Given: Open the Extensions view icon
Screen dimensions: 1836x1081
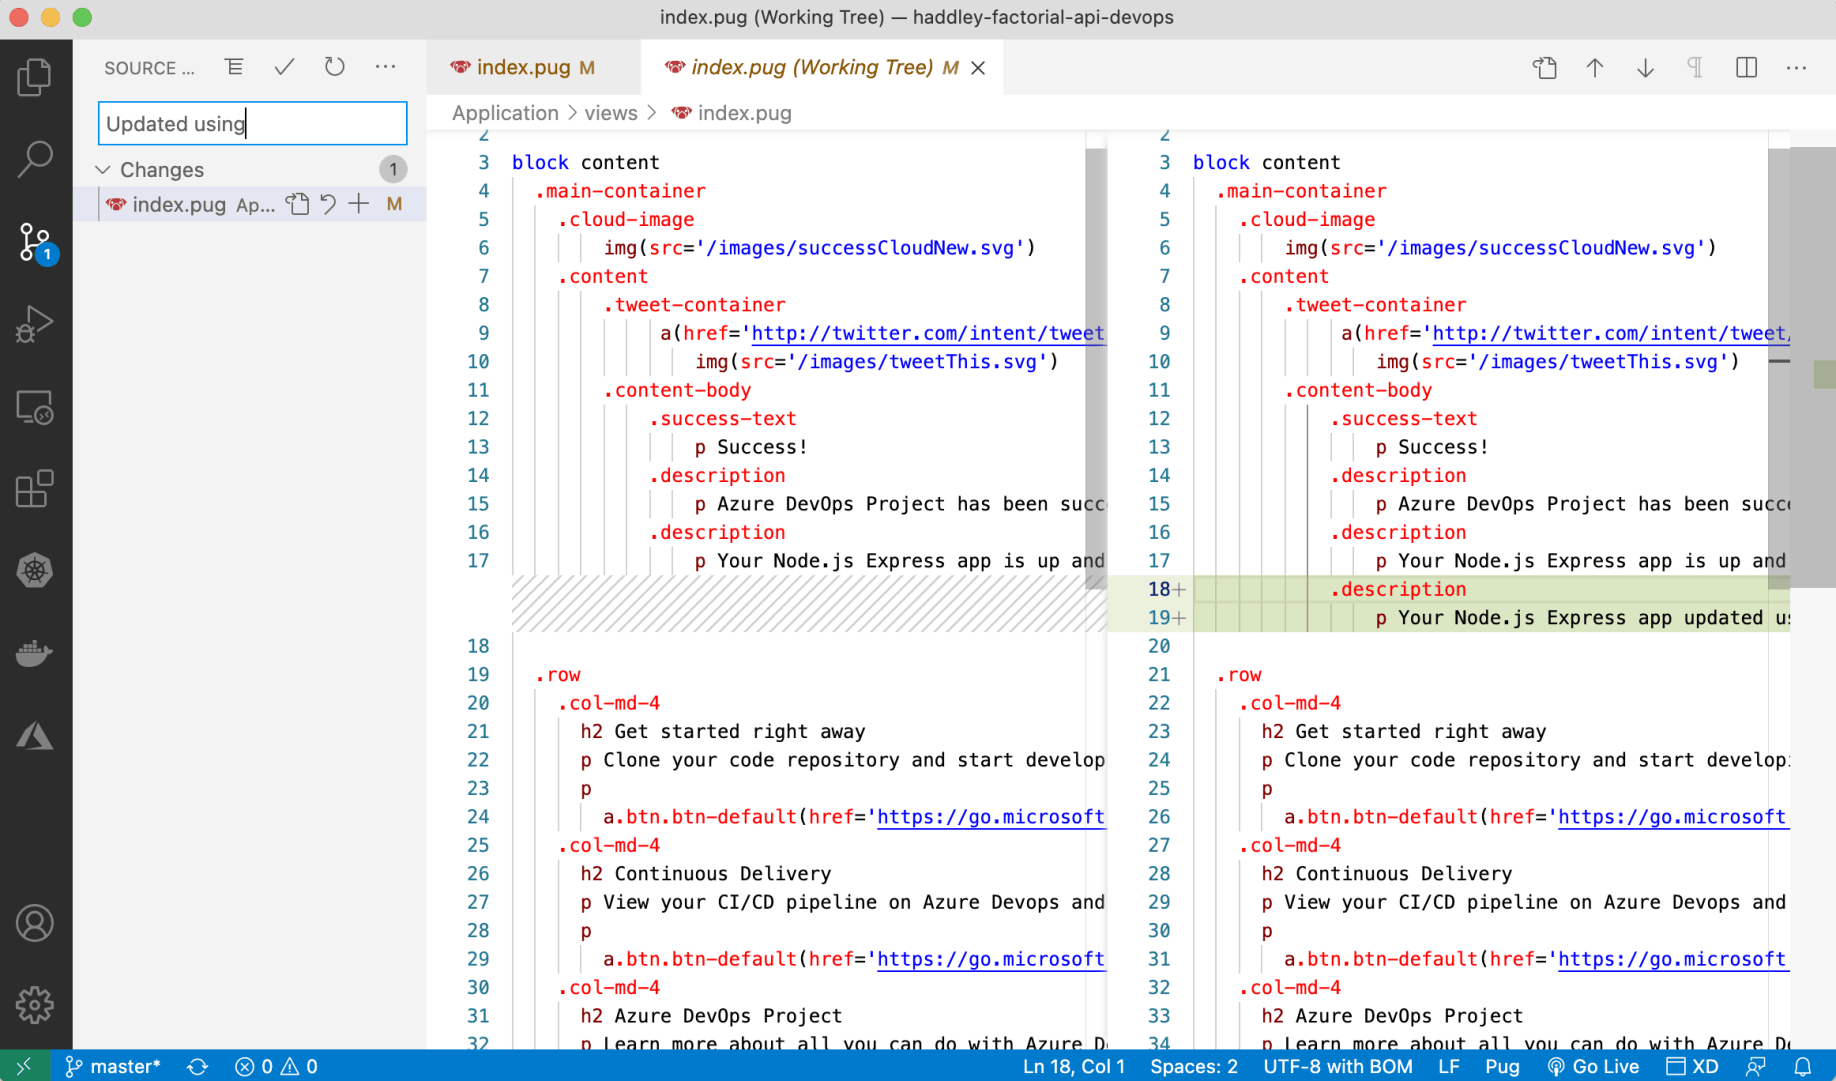Looking at the screenshot, I should tap(35, 489).
